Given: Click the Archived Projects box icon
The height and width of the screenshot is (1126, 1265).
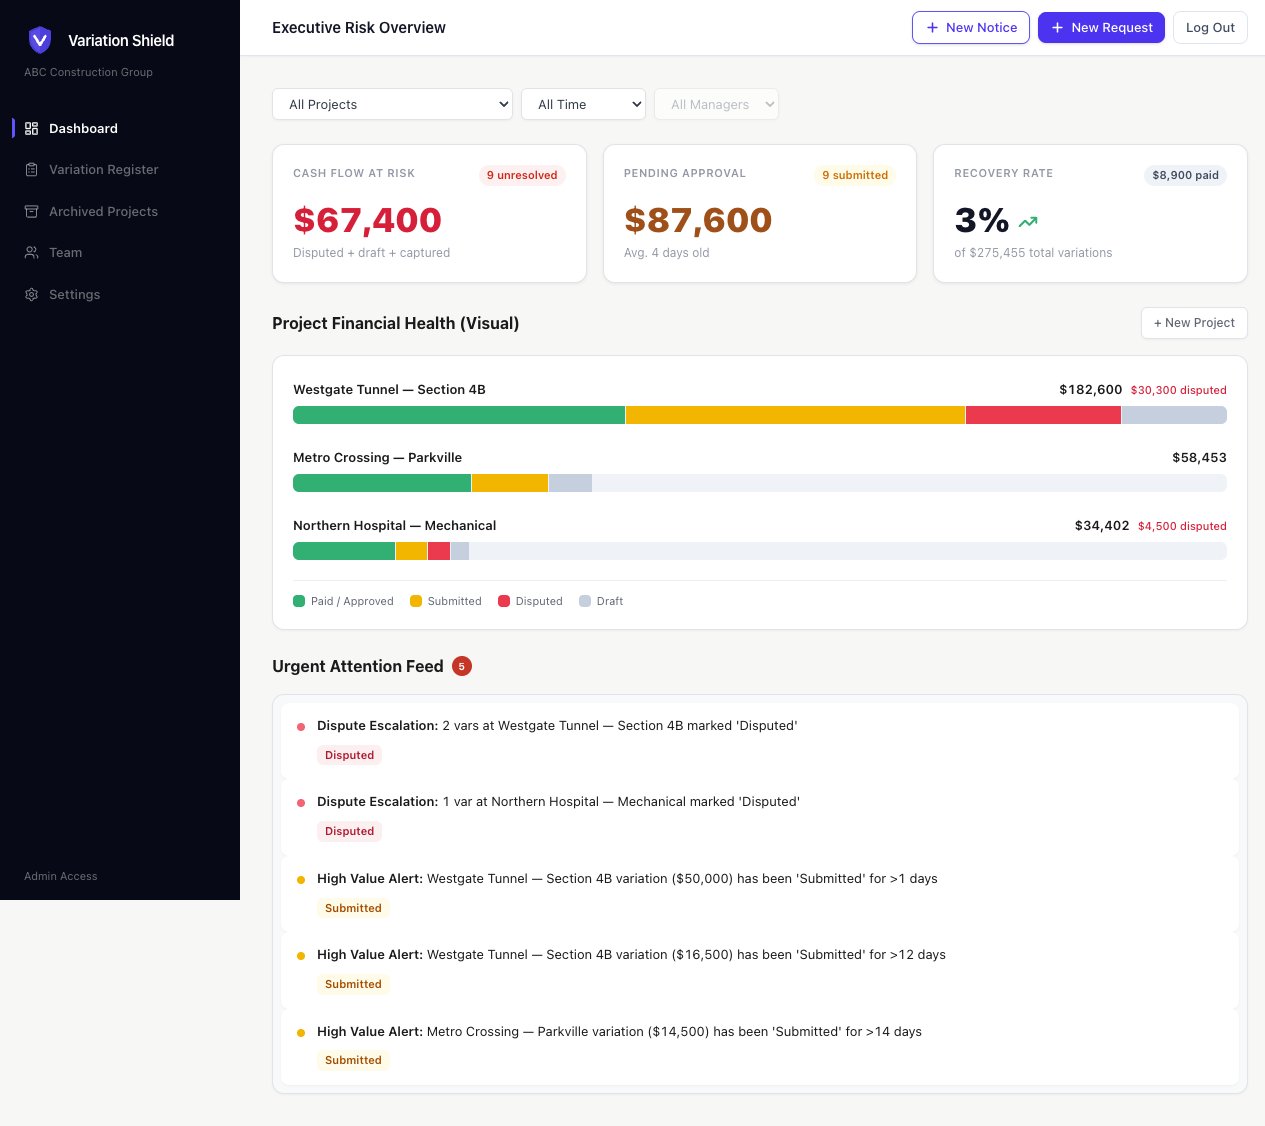Looking at the screenshot, I should 31,211.
